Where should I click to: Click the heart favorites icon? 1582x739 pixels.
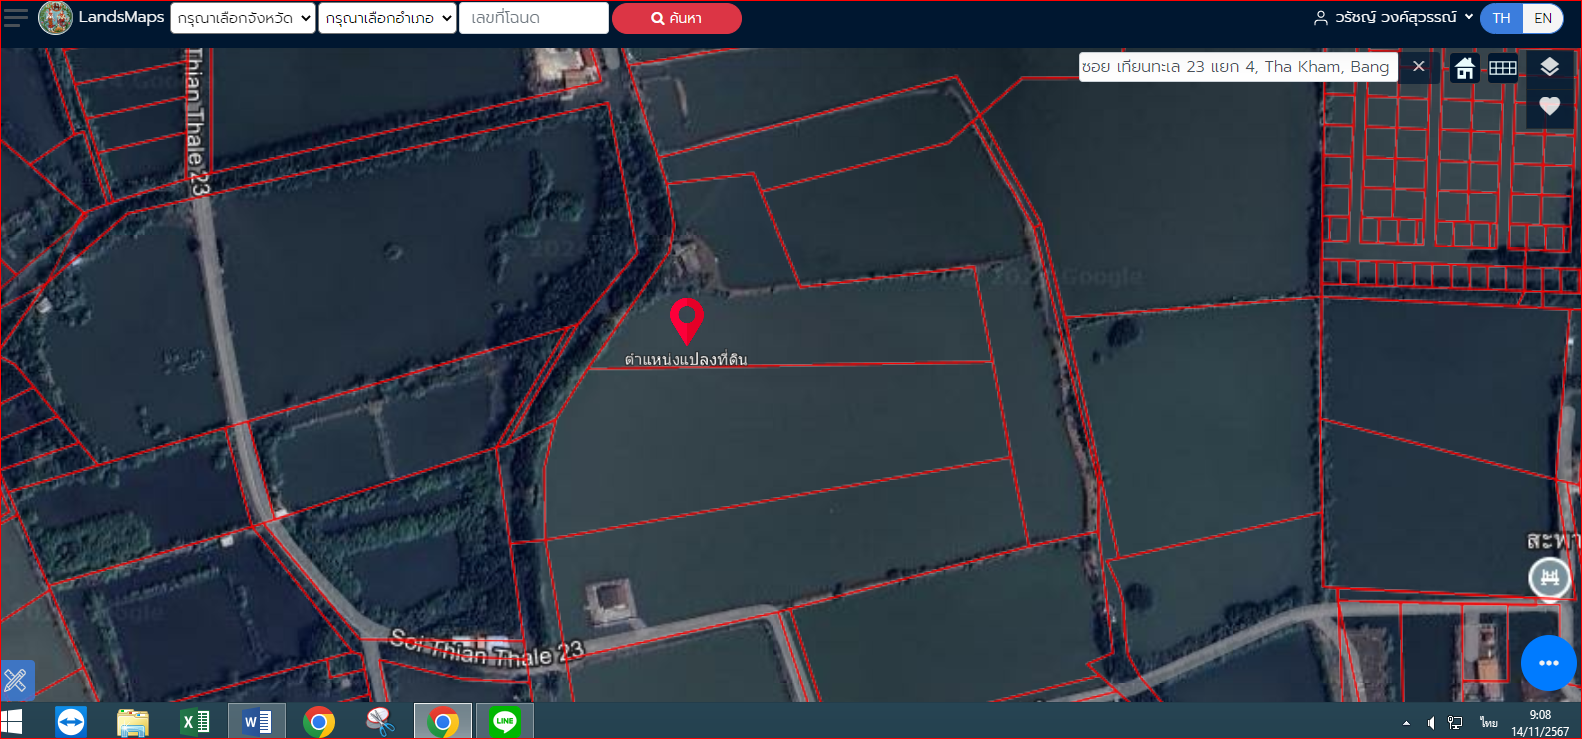[x=1549, y=106]
